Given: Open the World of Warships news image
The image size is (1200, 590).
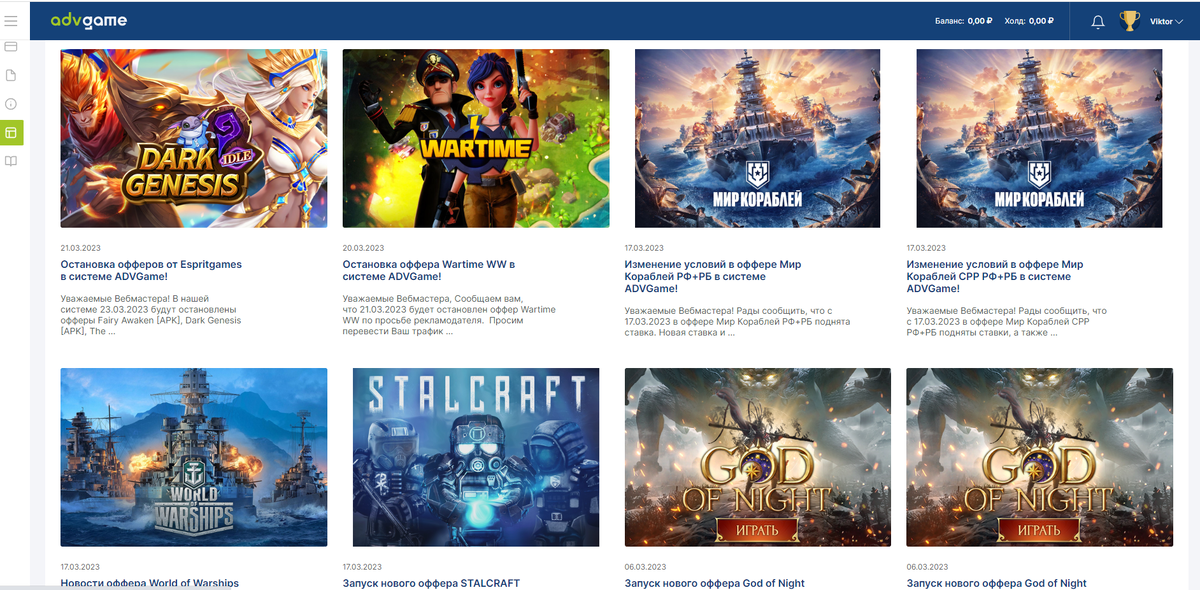Looking at the screenshot, I should point(194,457).
